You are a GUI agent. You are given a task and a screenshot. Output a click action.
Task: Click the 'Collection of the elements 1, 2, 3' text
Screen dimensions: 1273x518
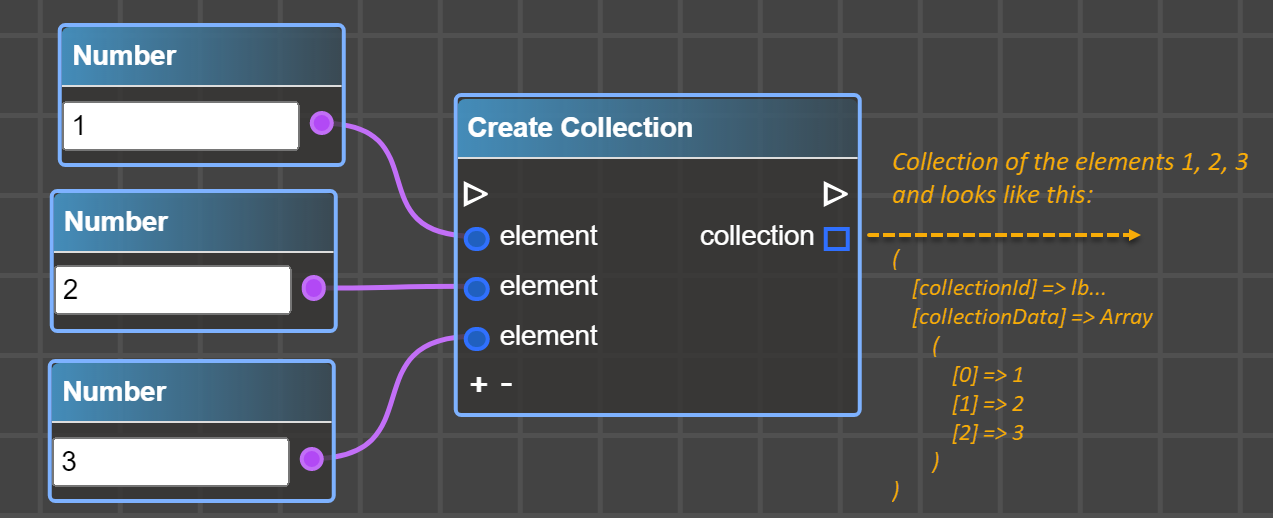point(1070,162)
